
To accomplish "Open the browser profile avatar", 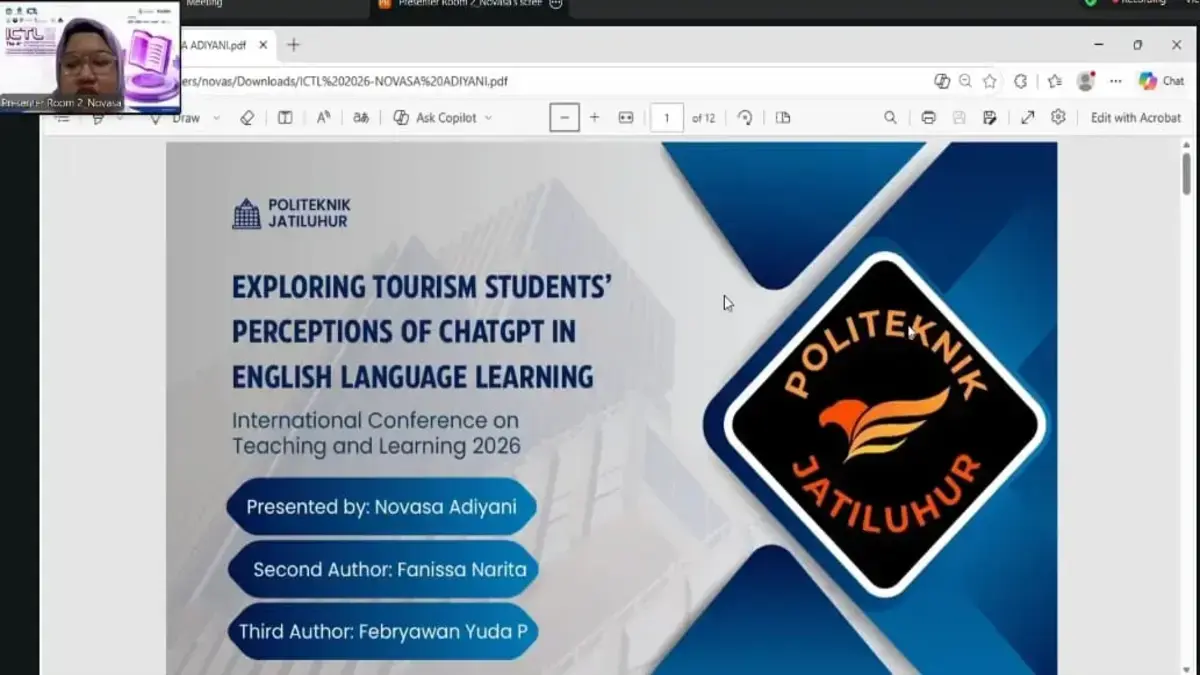I will [x=1085, y=81].
